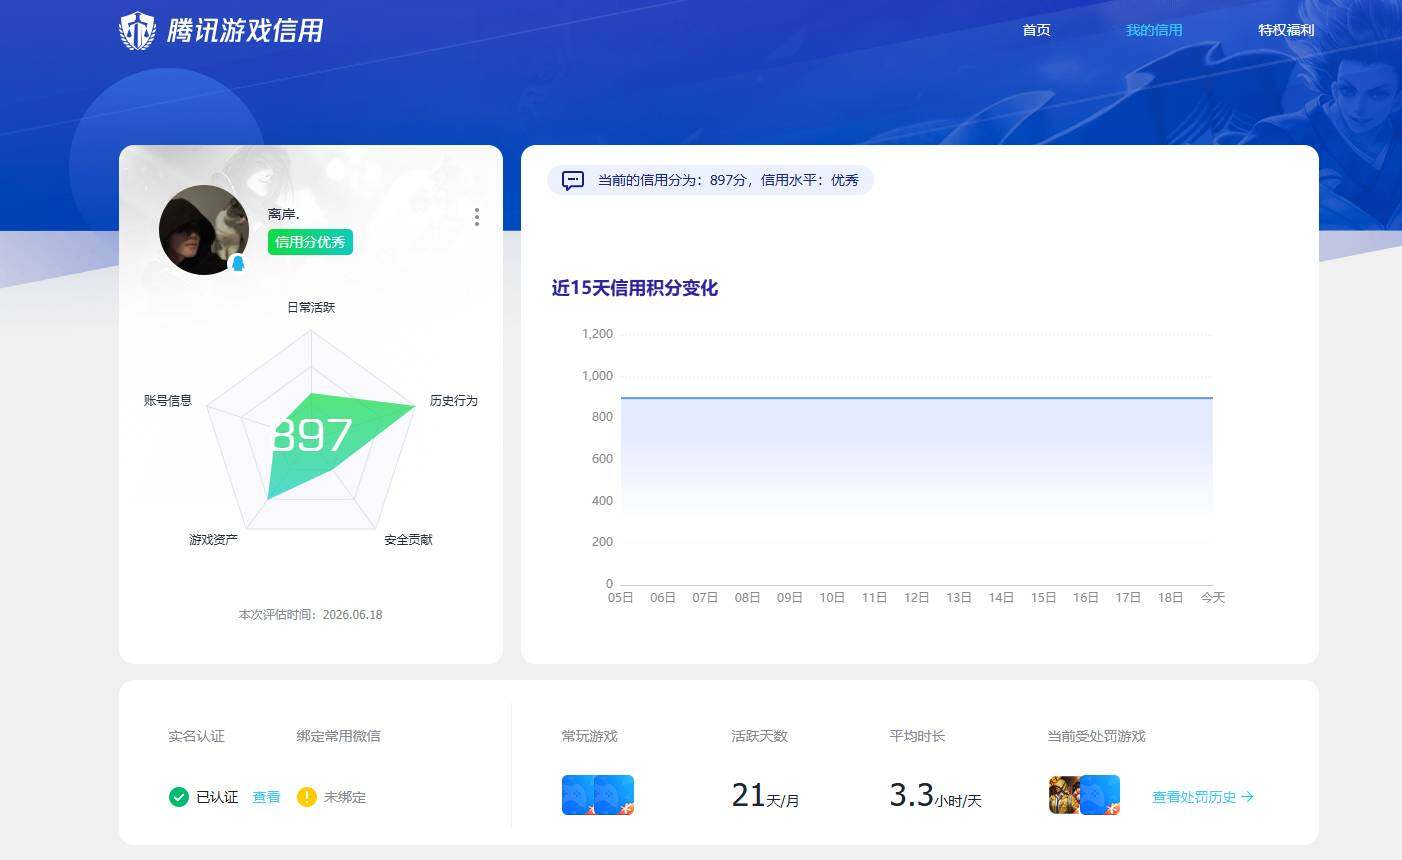
Task: Click the username 离岸. text
Action: pos(284,214)
